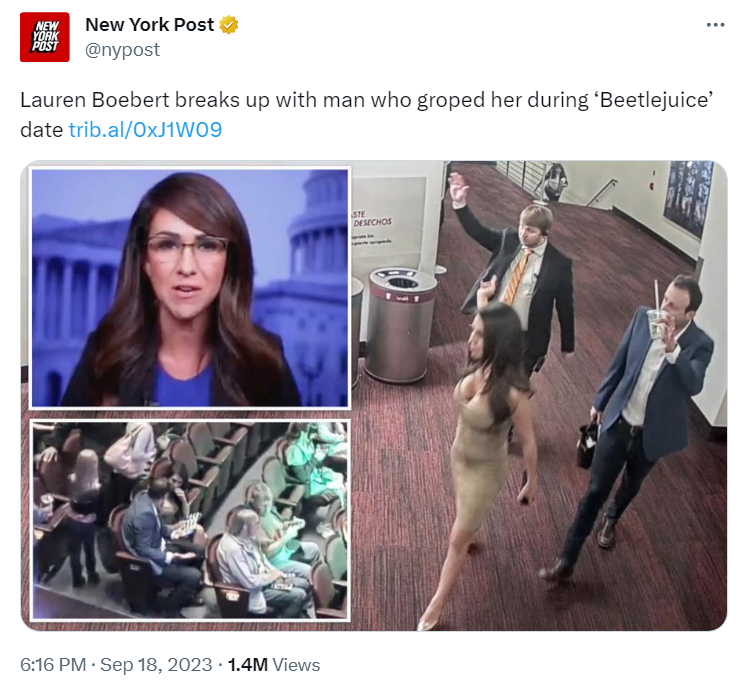Click the orange striped tie in the photo
The width and height of the screenshot is (741, 685).
click(517, 276)
